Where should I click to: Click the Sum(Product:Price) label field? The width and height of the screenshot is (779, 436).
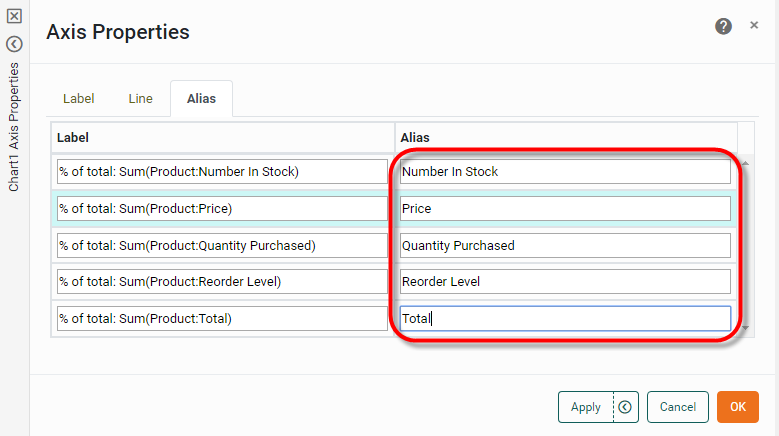[222, 208]
